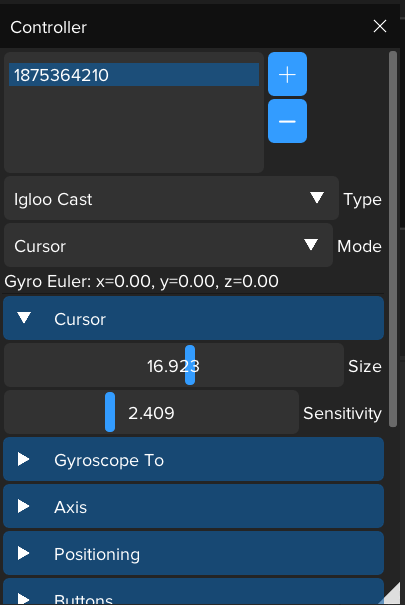The image size is (405, 605).
Task: Collapse the Cursor section
Action: (x=193, y=318)
